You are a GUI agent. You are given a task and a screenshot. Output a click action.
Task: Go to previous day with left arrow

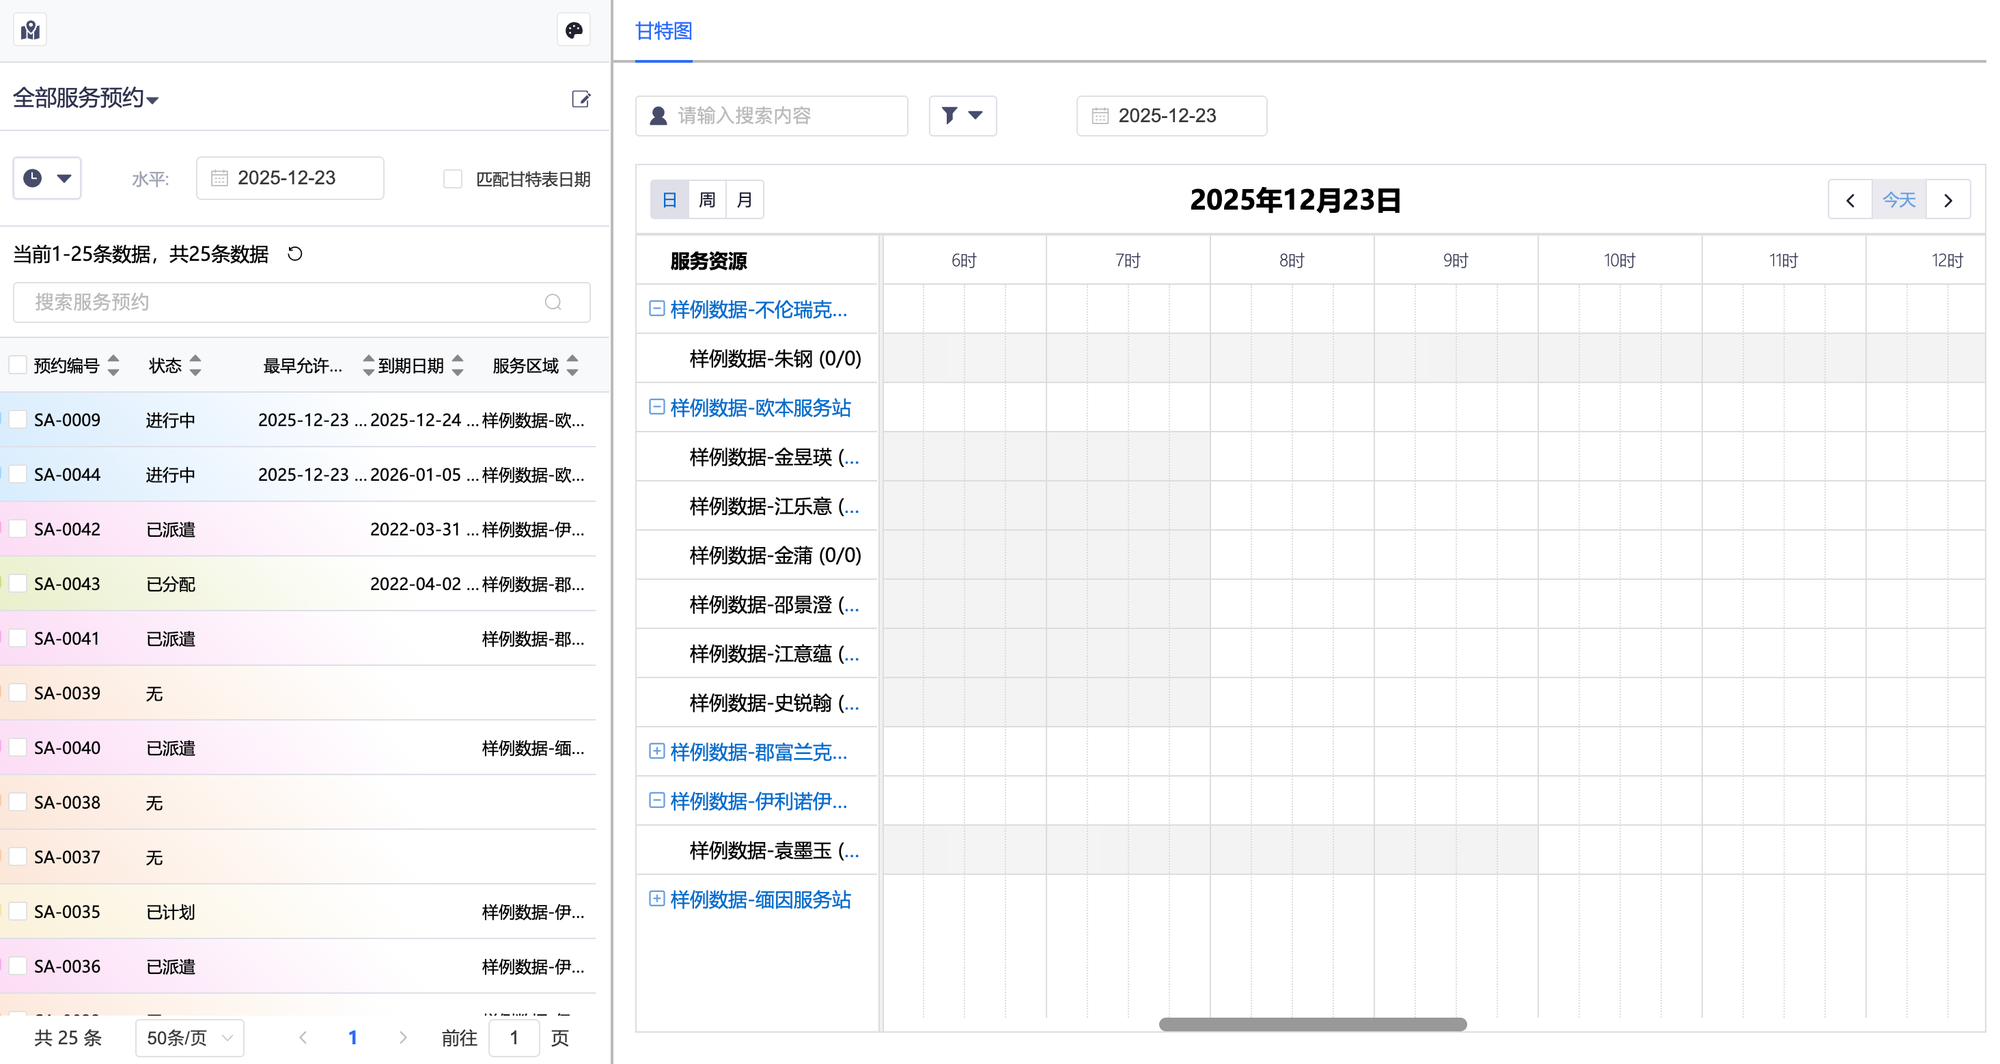tap(1850, 200)
